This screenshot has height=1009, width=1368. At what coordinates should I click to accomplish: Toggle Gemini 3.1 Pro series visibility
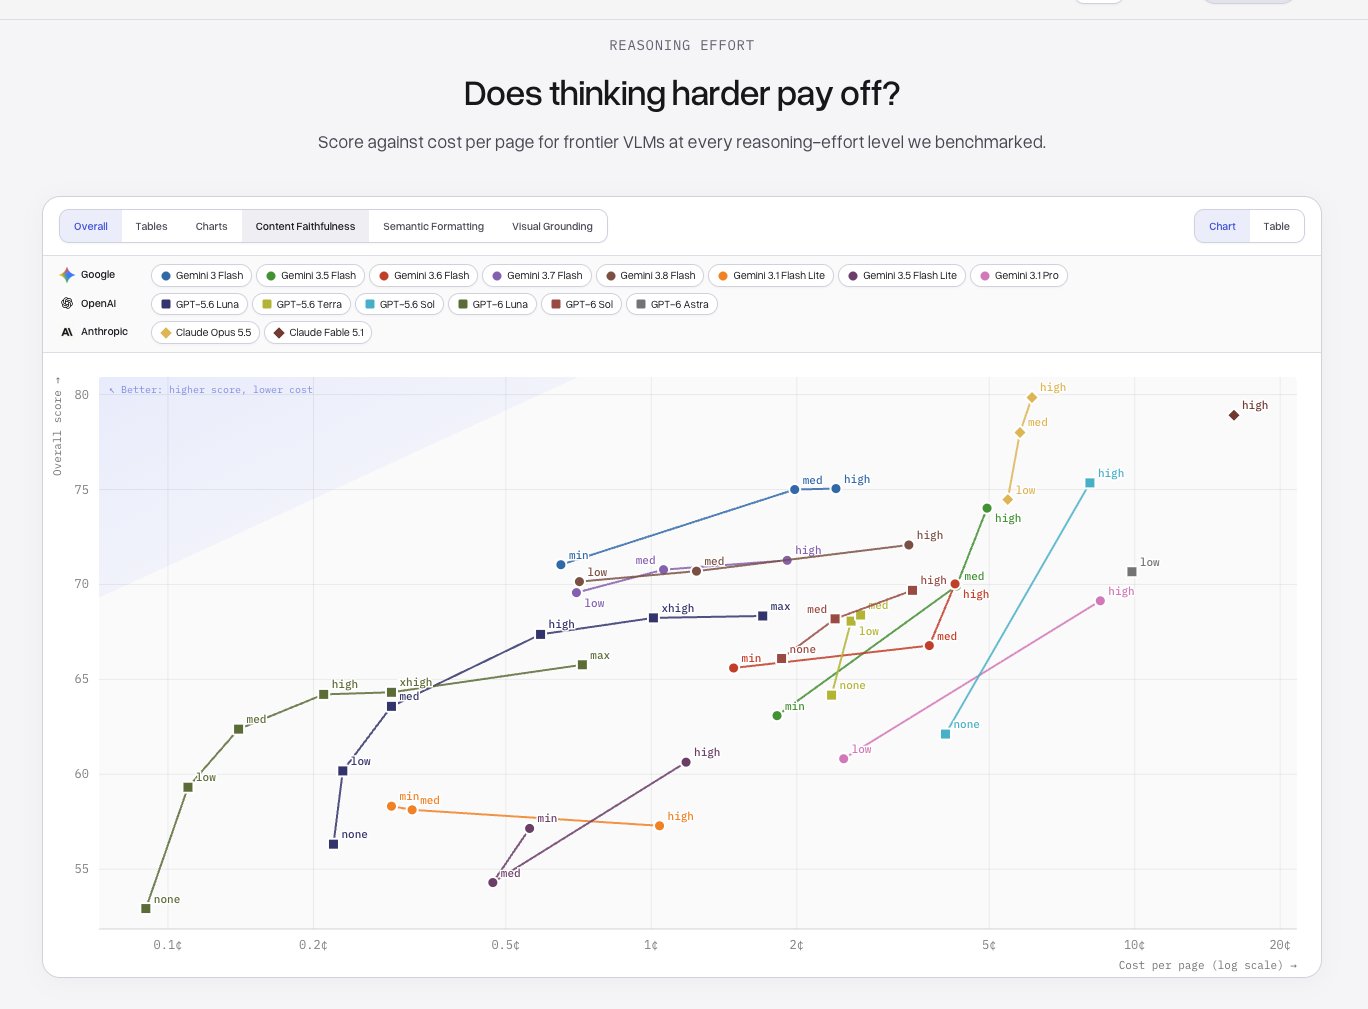tap(1018, 276)
